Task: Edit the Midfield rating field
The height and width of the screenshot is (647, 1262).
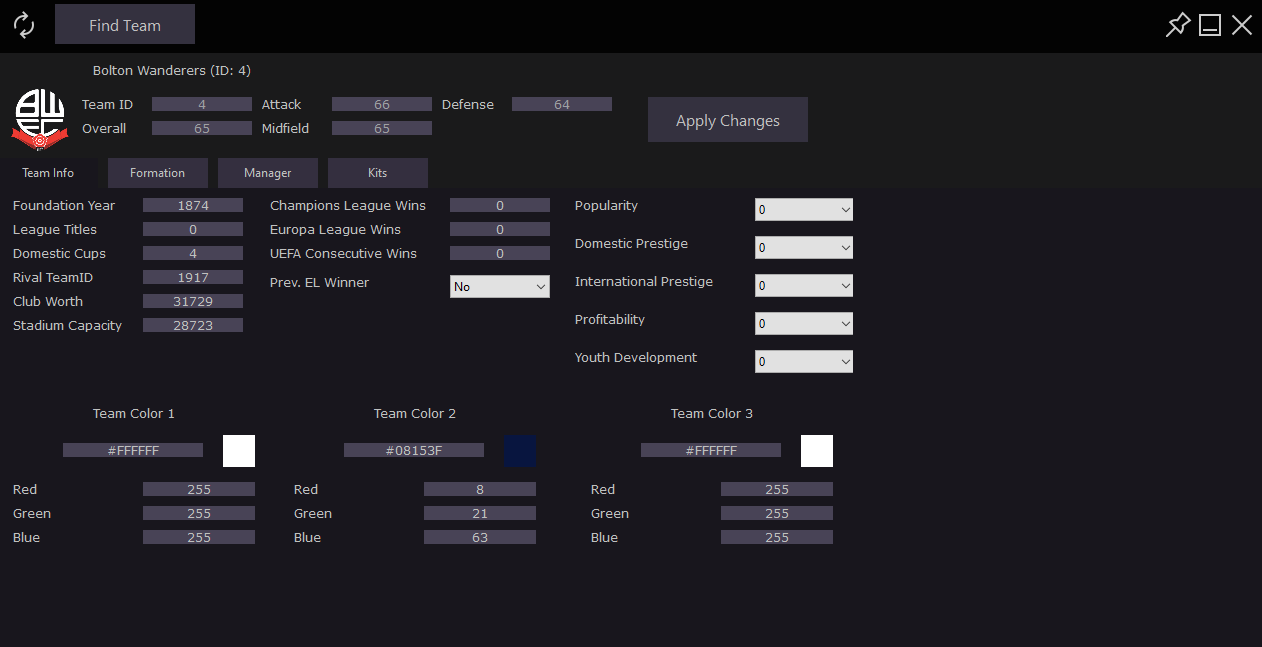Action: tap(382, 128)
